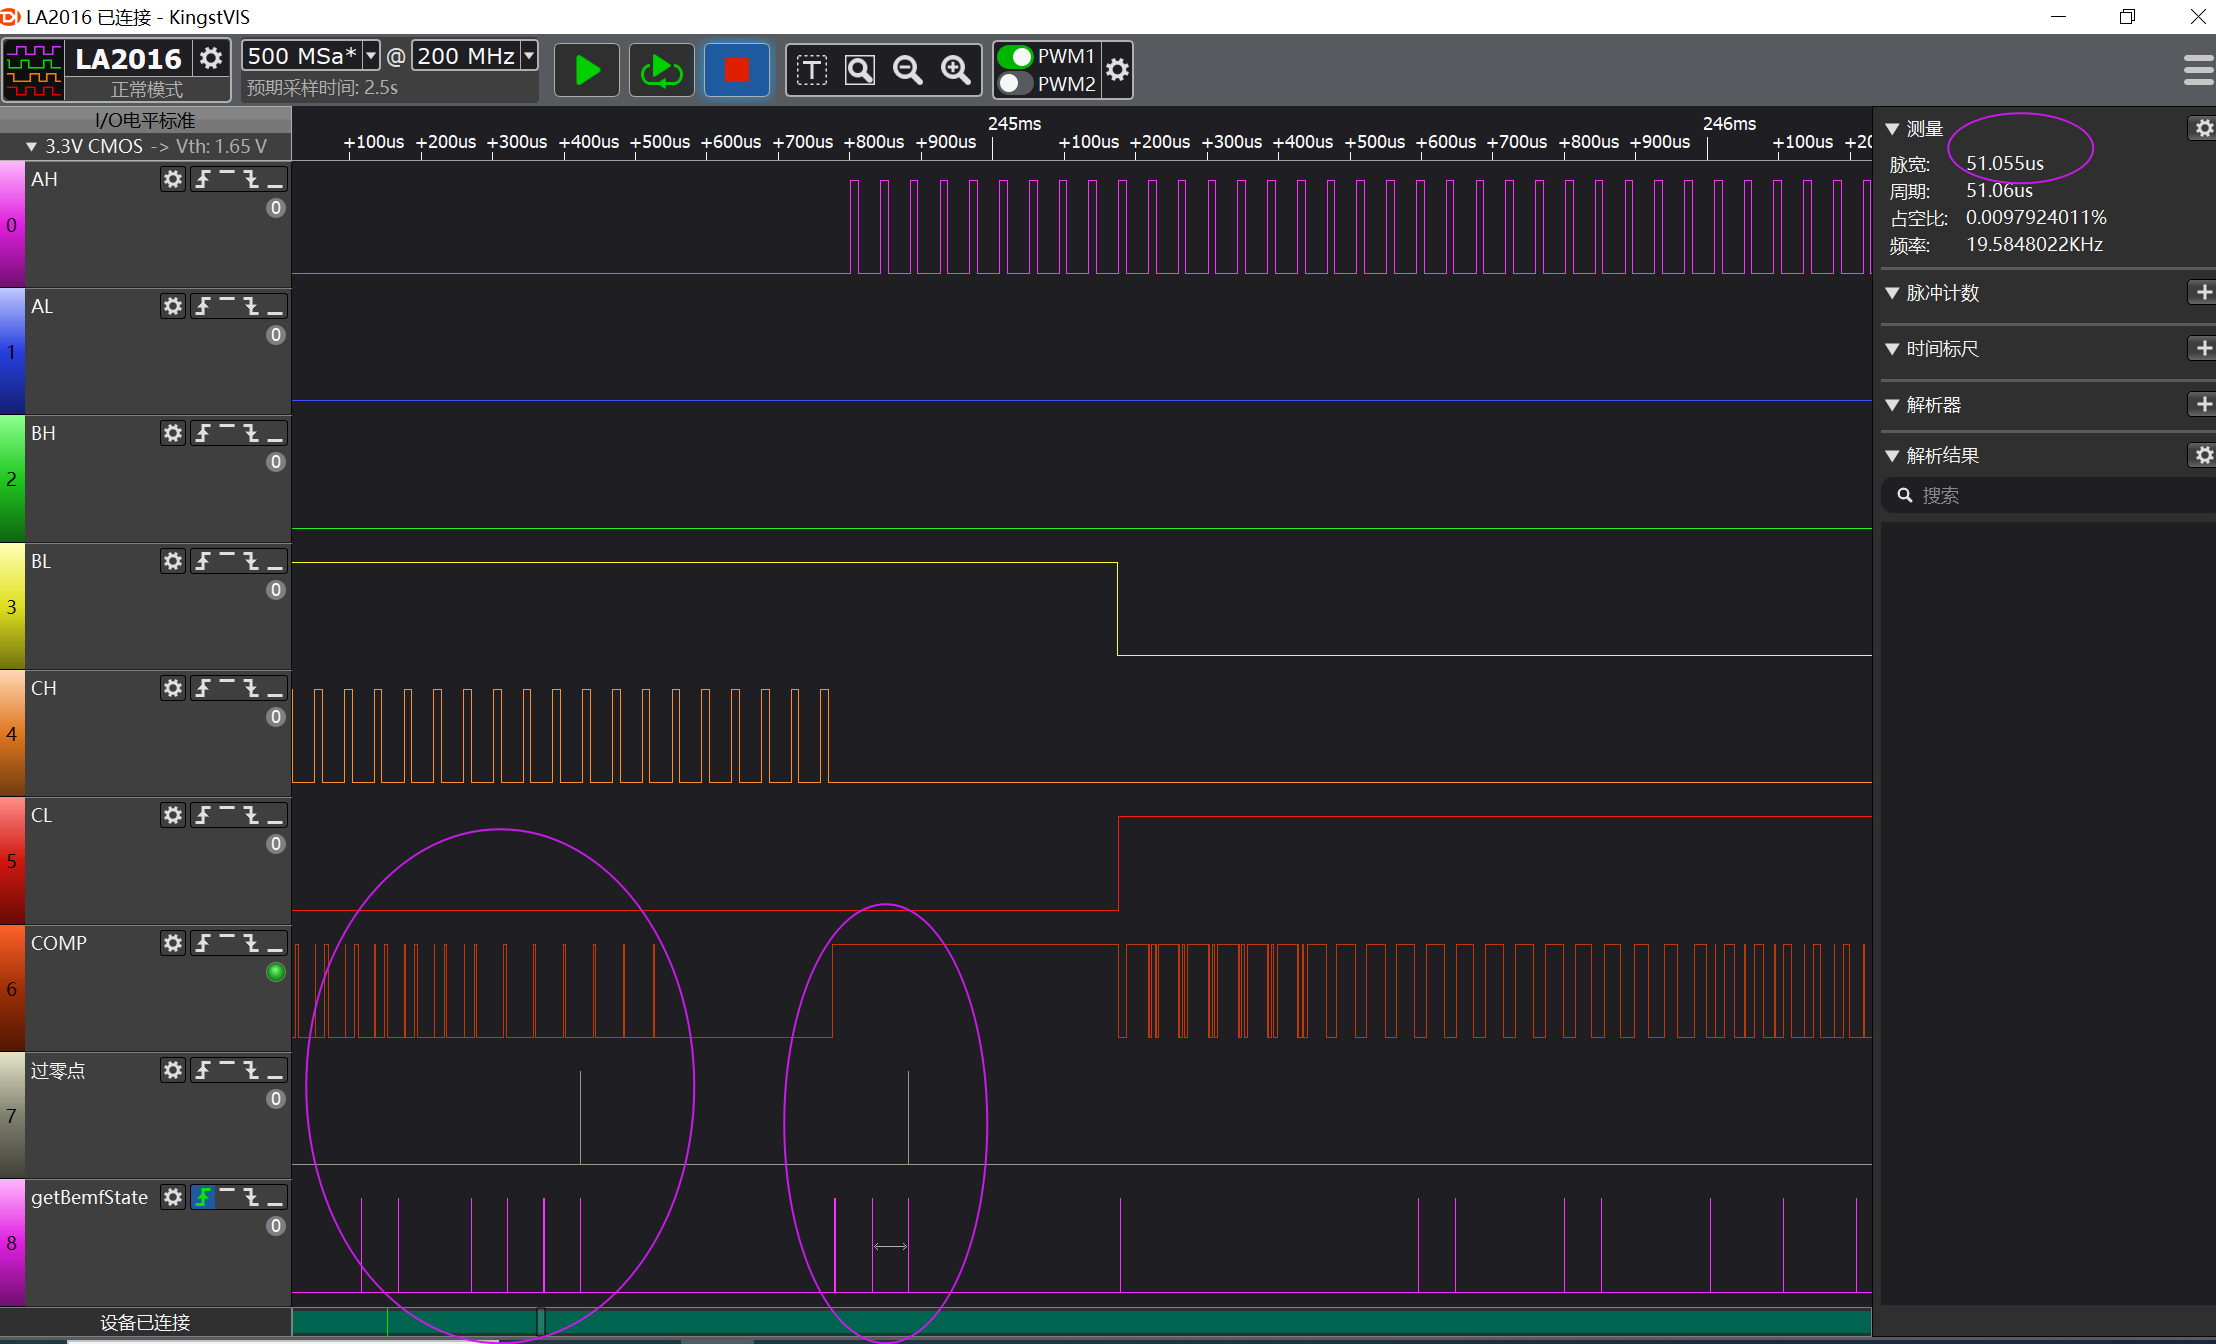Open the hamburger main menu
This screenshot has height=1344, width=2216.
coord(2197,70)
